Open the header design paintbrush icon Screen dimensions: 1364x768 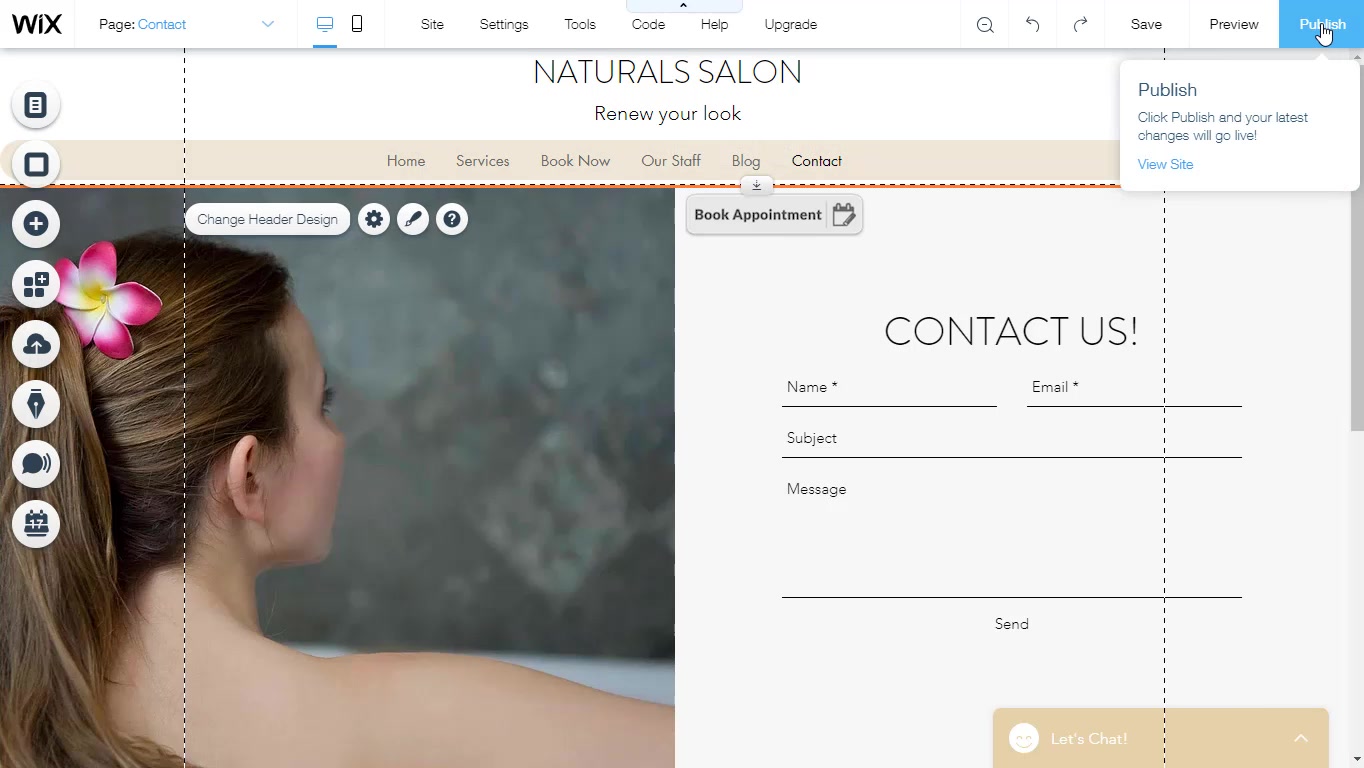(x=413, y=220)
